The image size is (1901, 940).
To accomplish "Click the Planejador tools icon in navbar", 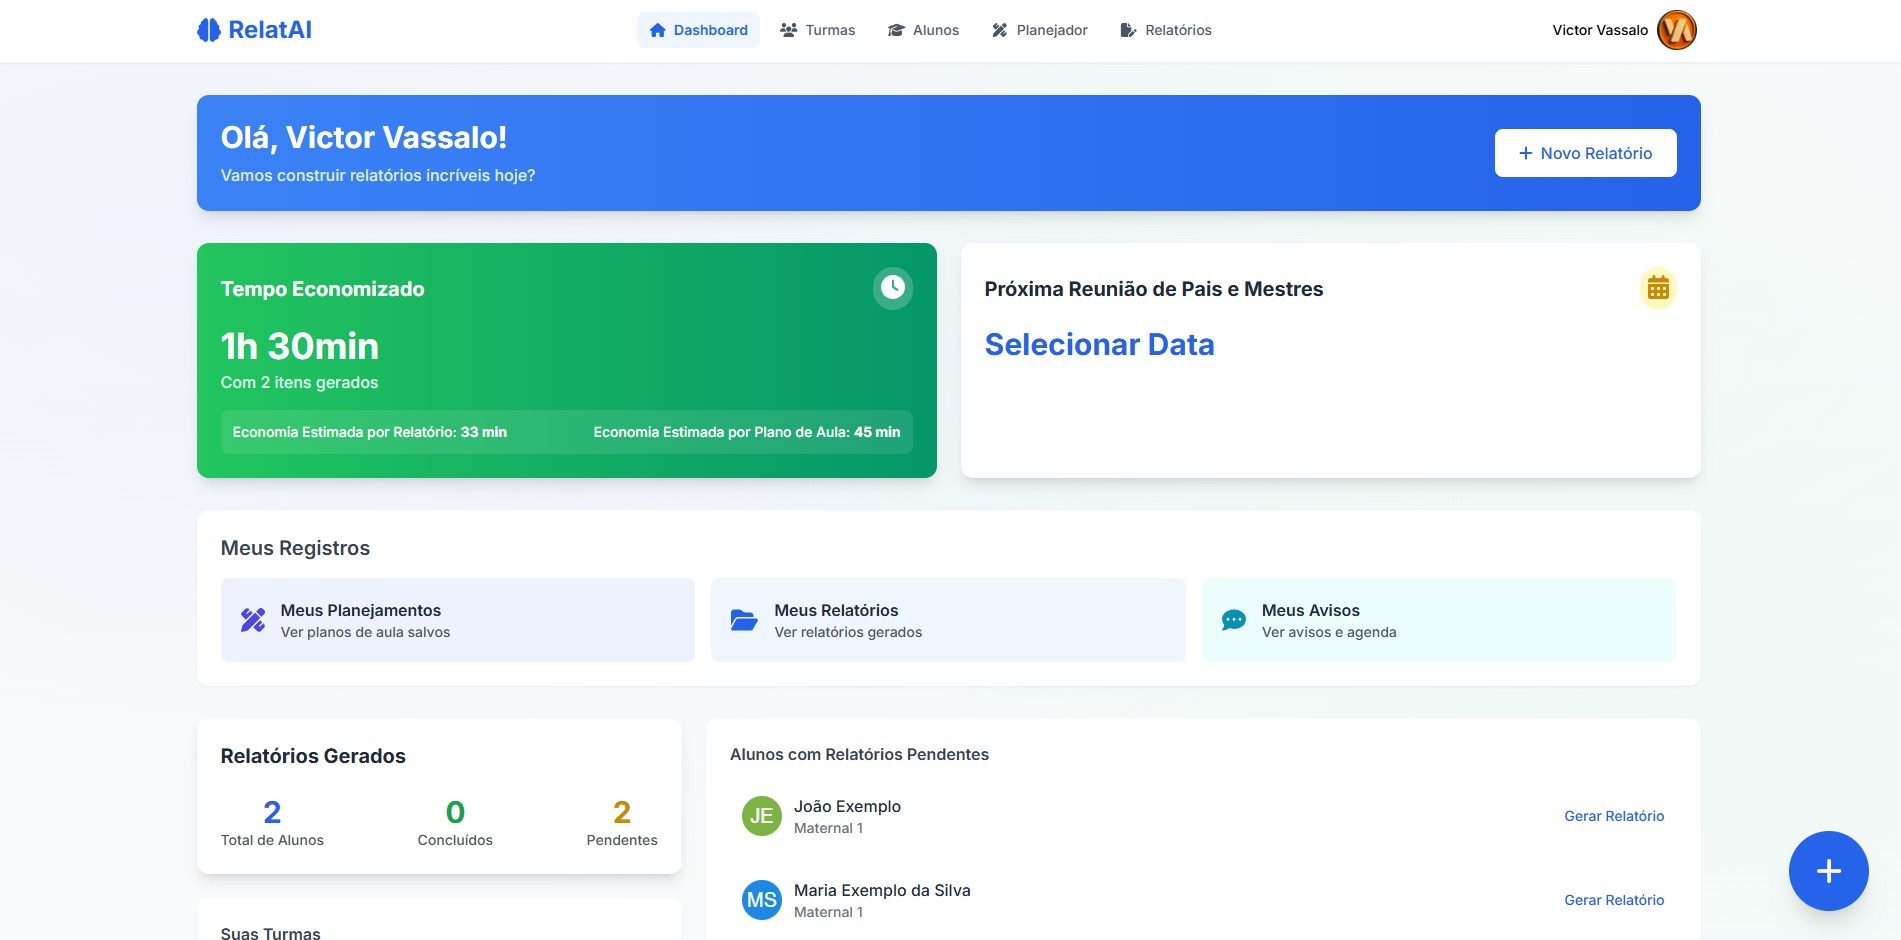I will [999, 30].
